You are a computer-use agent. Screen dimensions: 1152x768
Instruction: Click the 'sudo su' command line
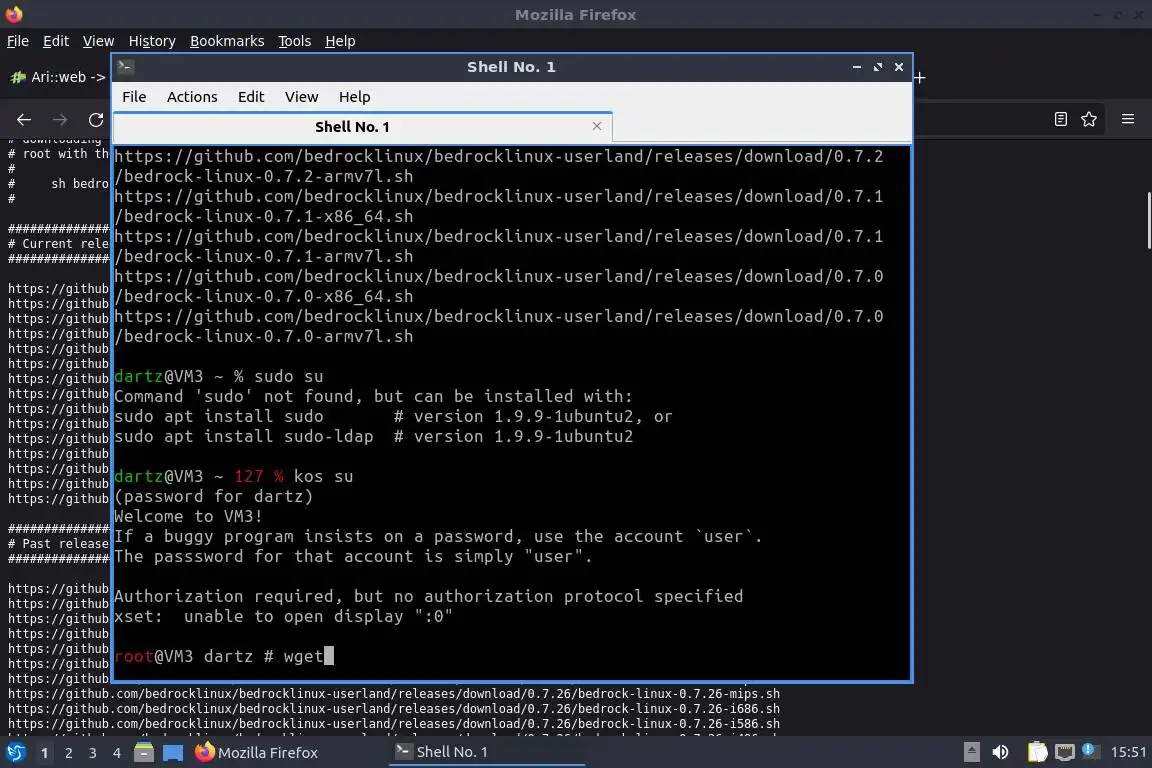(218, 376)
